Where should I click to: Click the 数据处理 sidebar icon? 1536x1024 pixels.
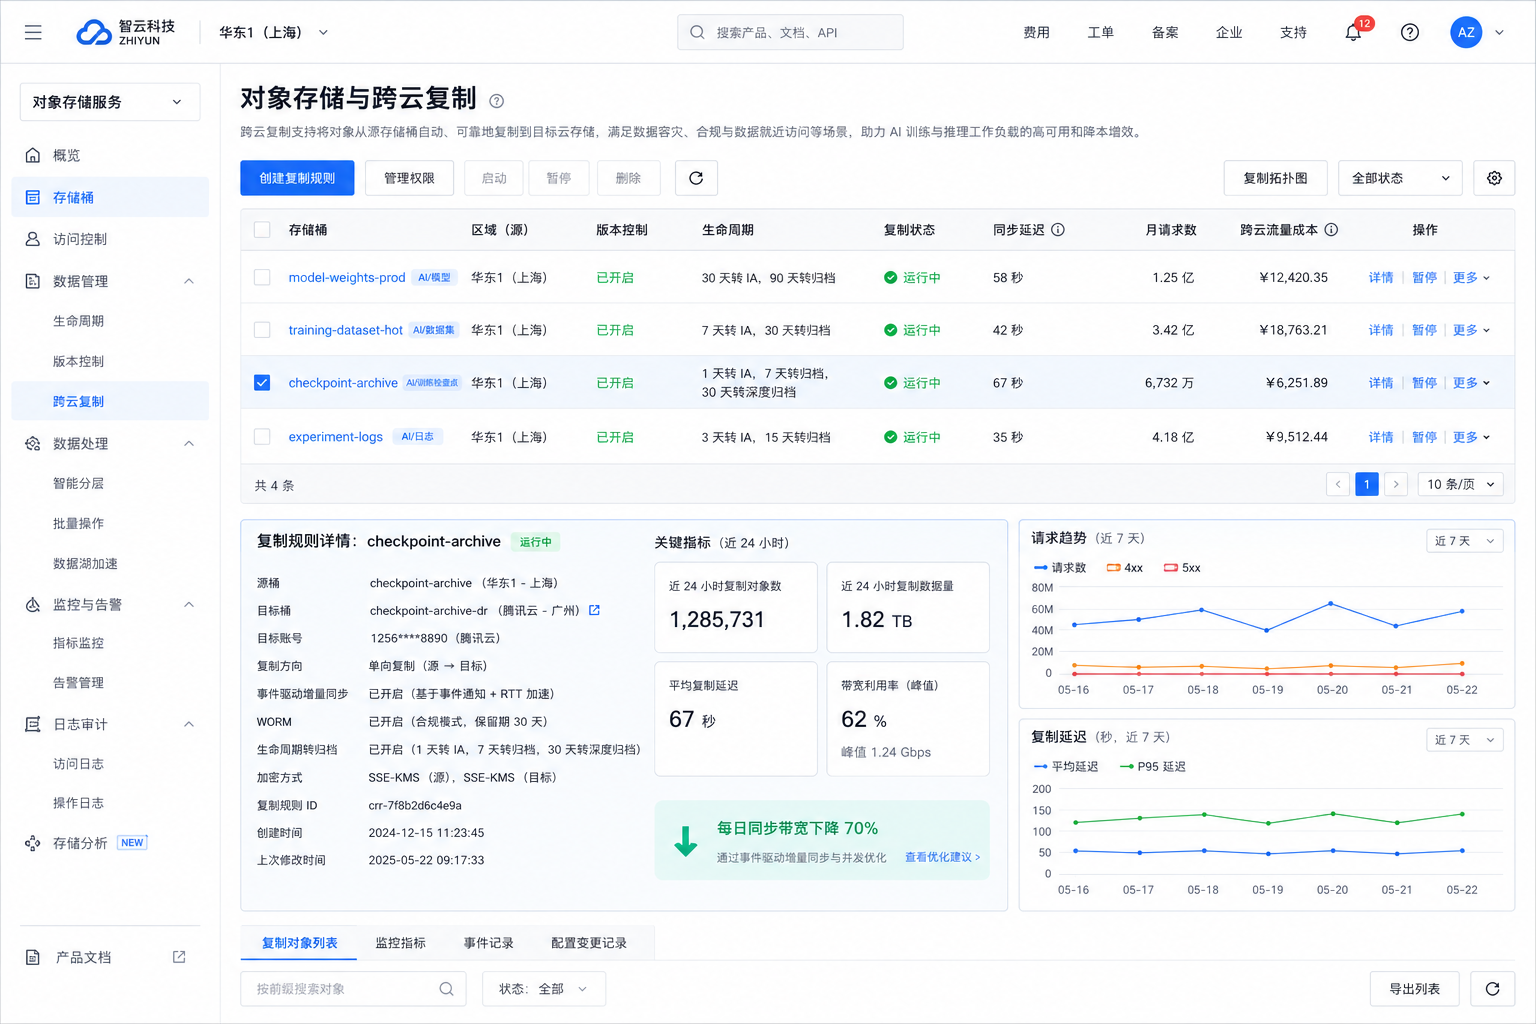click(x=33, y=443)
